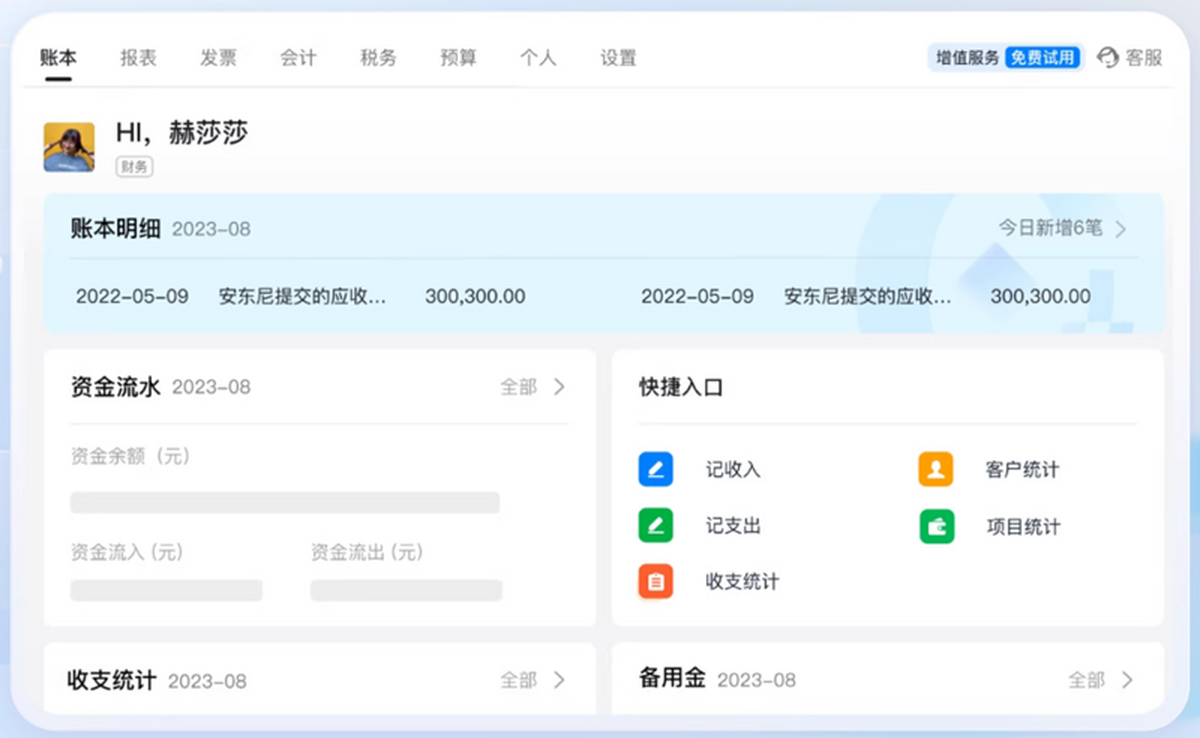Expand the 备用金 全部 chevron
Viewport: 1200px width, 738px height.
point(1127,680)
